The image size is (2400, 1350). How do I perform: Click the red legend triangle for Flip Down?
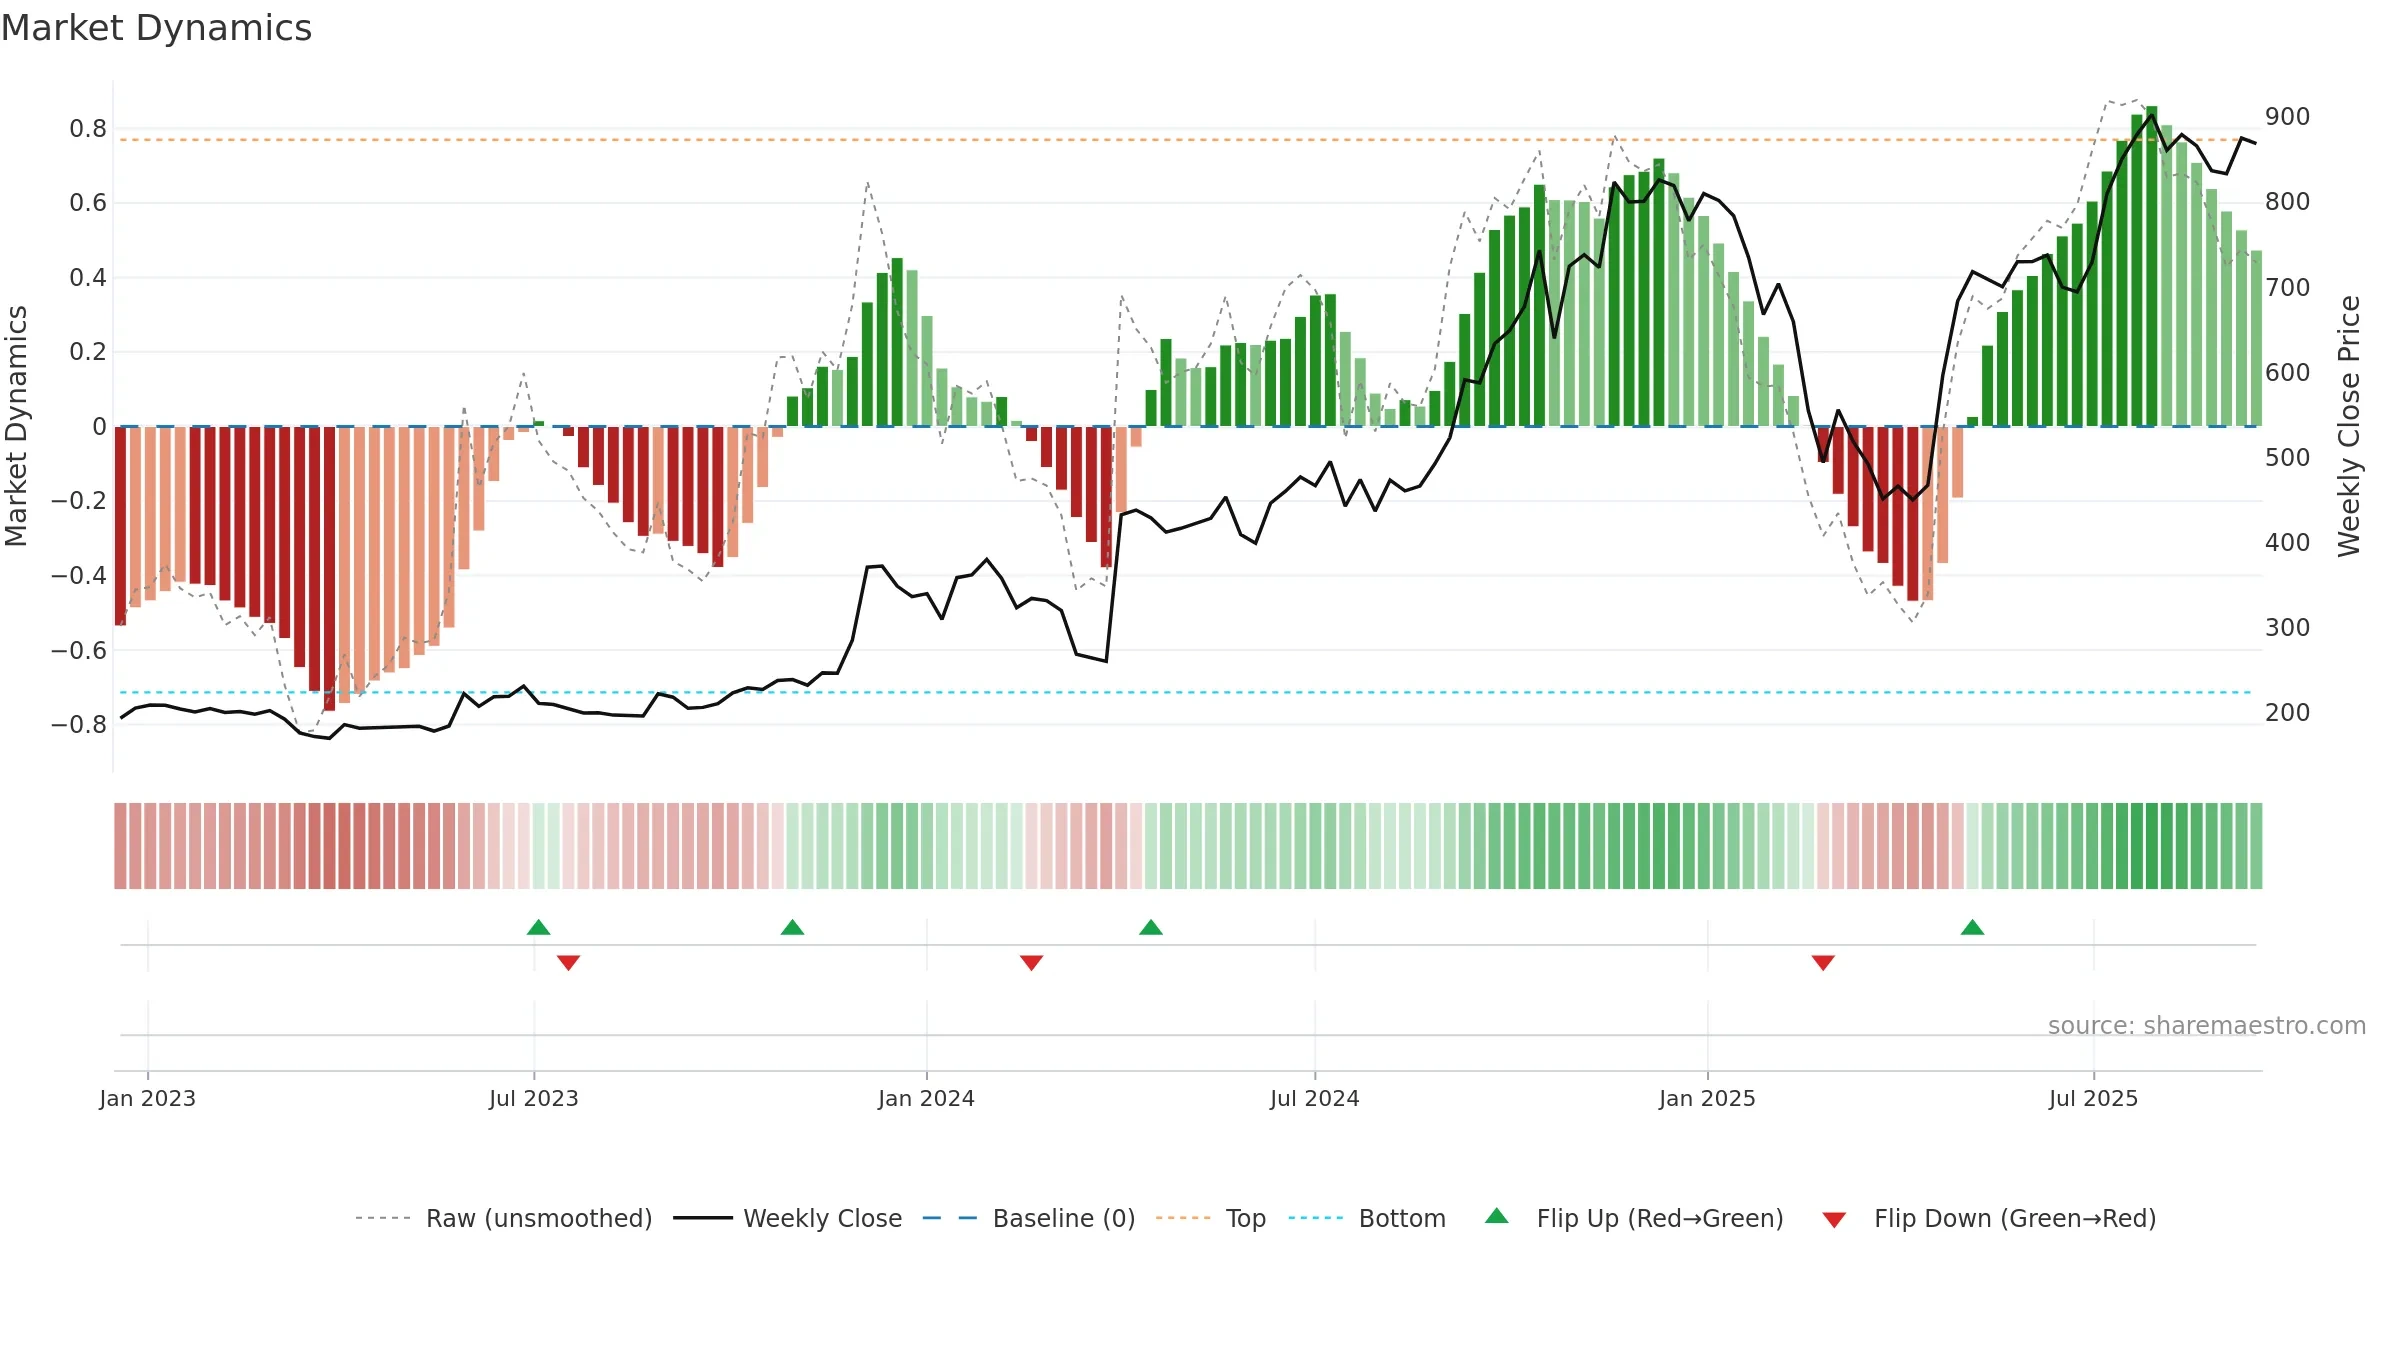(1834, 1220)
